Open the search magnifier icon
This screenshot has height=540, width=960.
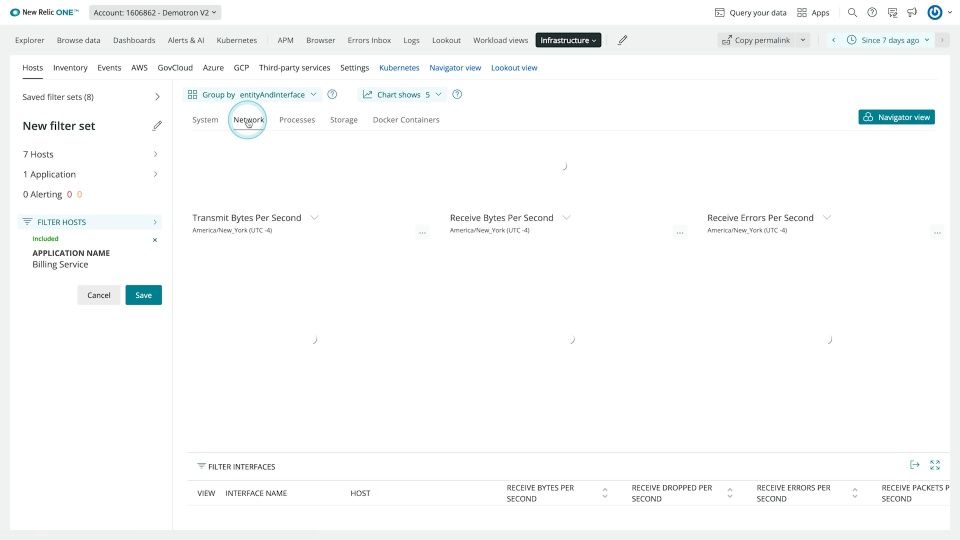coord(852,12)
